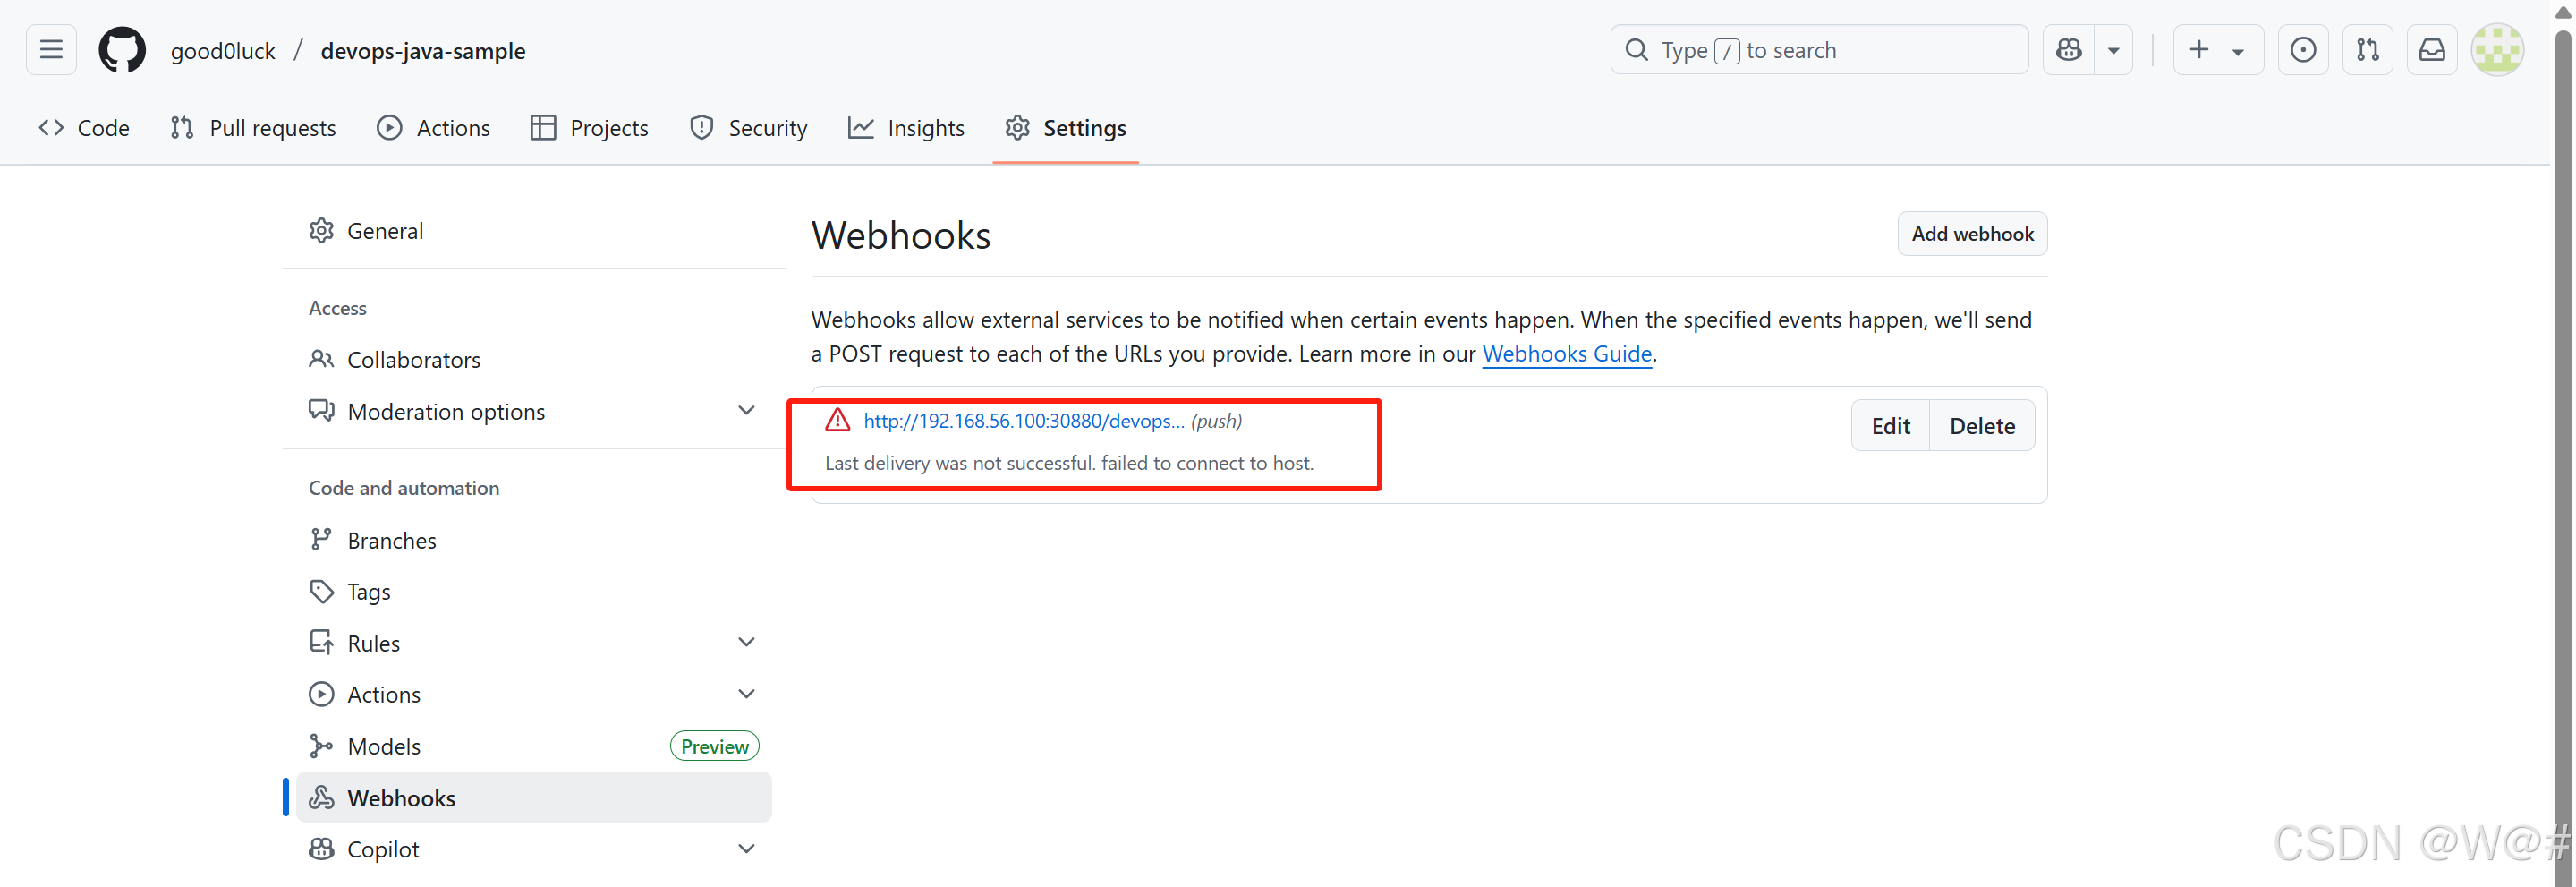Click the General gear icon

point(321,231)
